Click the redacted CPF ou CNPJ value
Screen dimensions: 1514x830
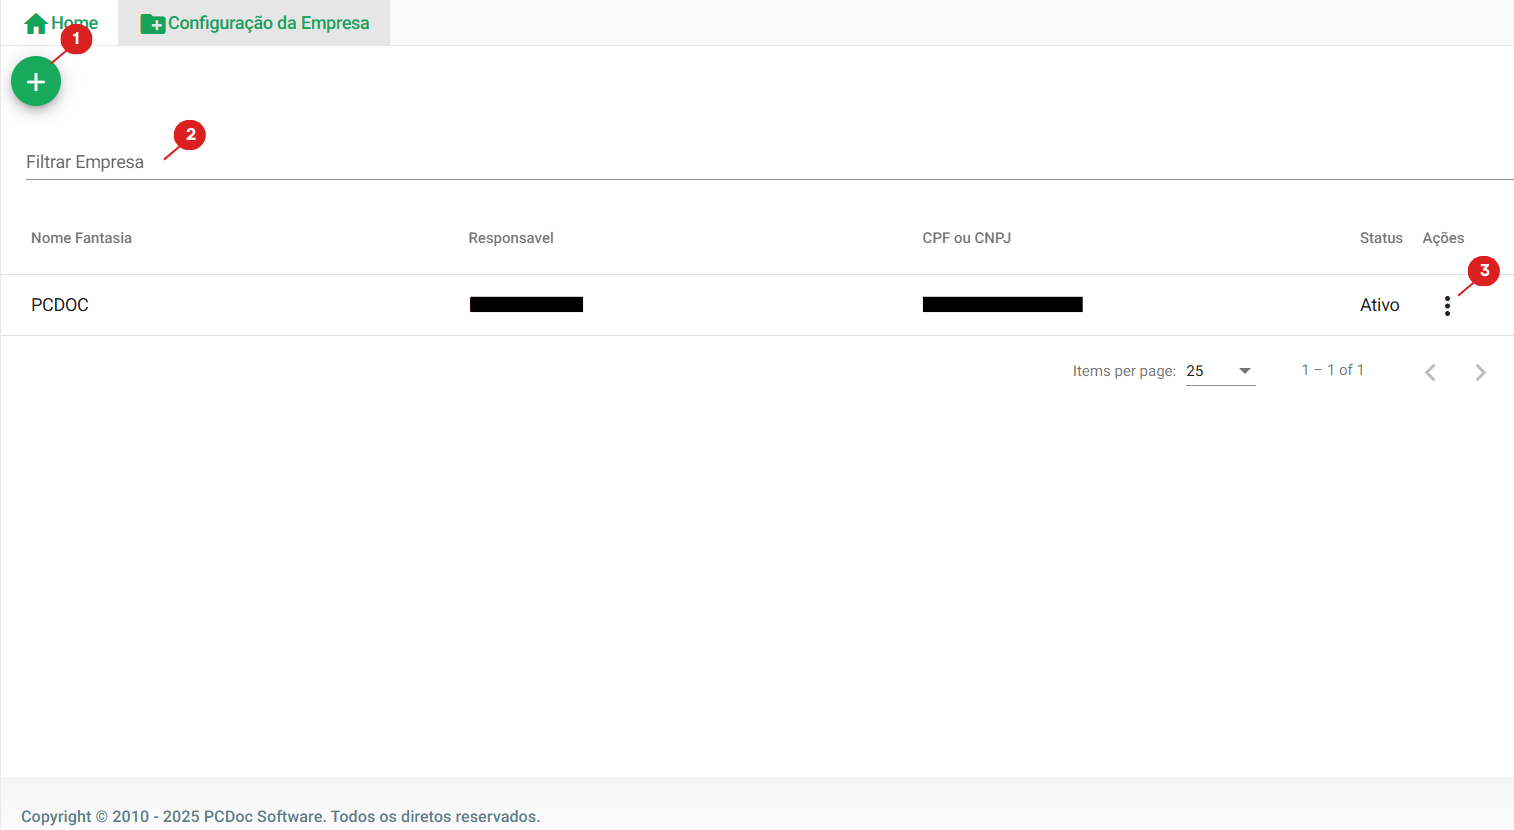tap(1002, 305)
